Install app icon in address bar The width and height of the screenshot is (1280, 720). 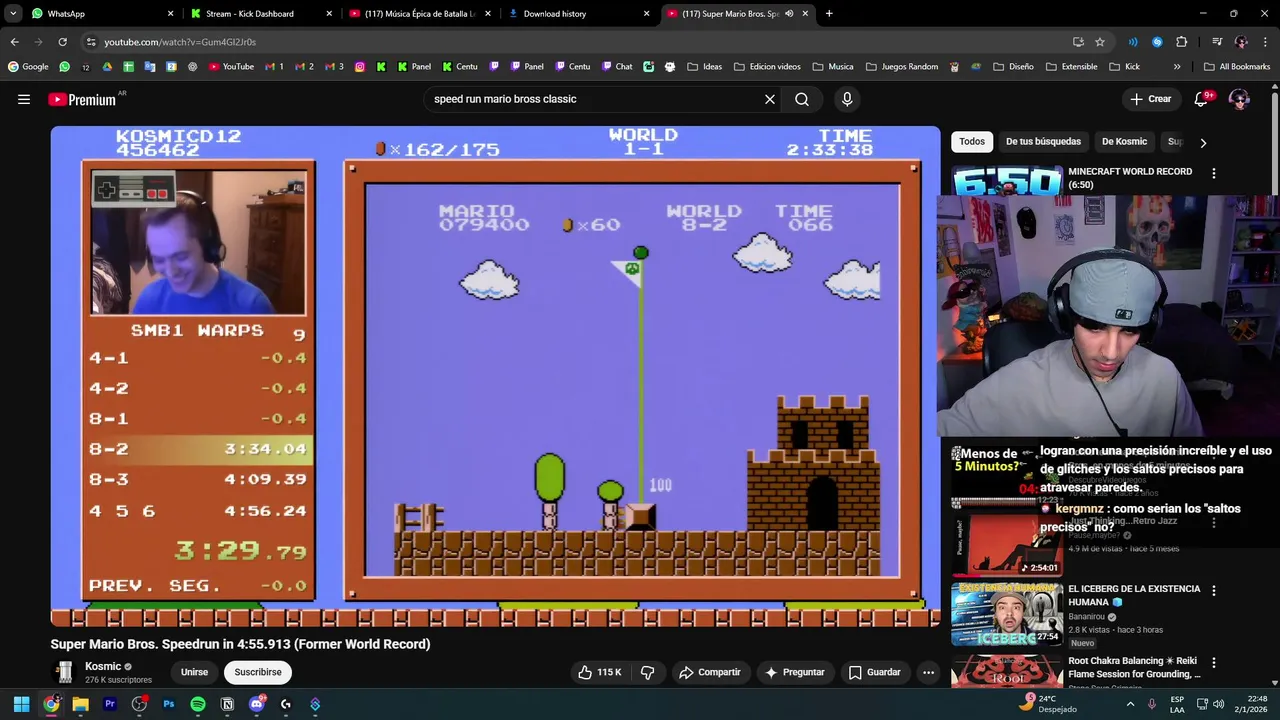(x=1078, y=42)
